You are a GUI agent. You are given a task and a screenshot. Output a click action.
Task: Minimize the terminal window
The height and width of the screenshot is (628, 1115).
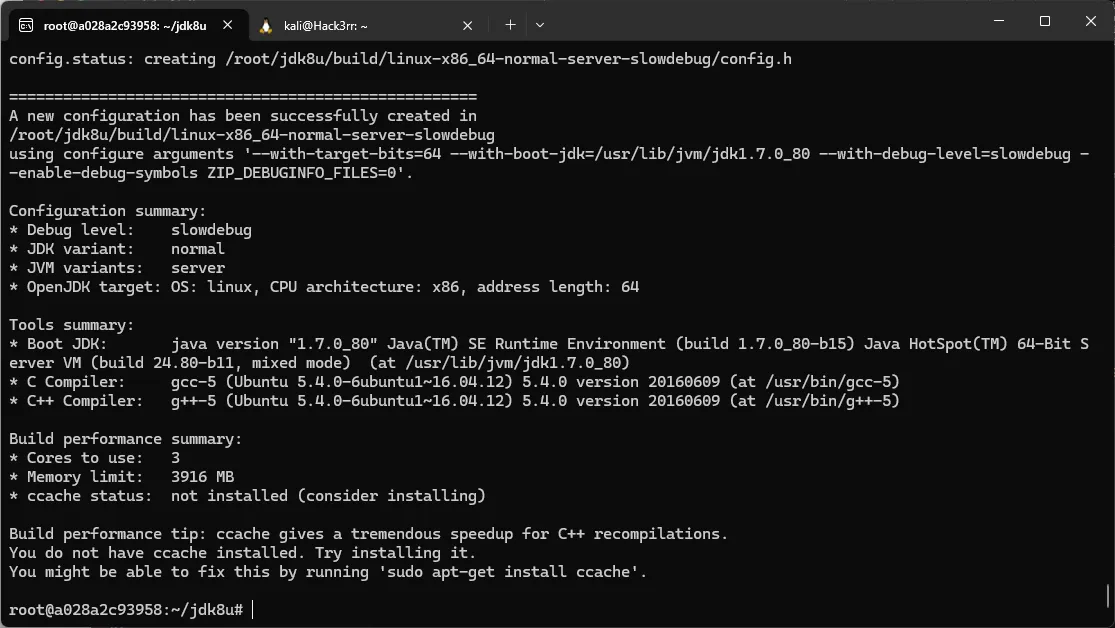(999, 21)
